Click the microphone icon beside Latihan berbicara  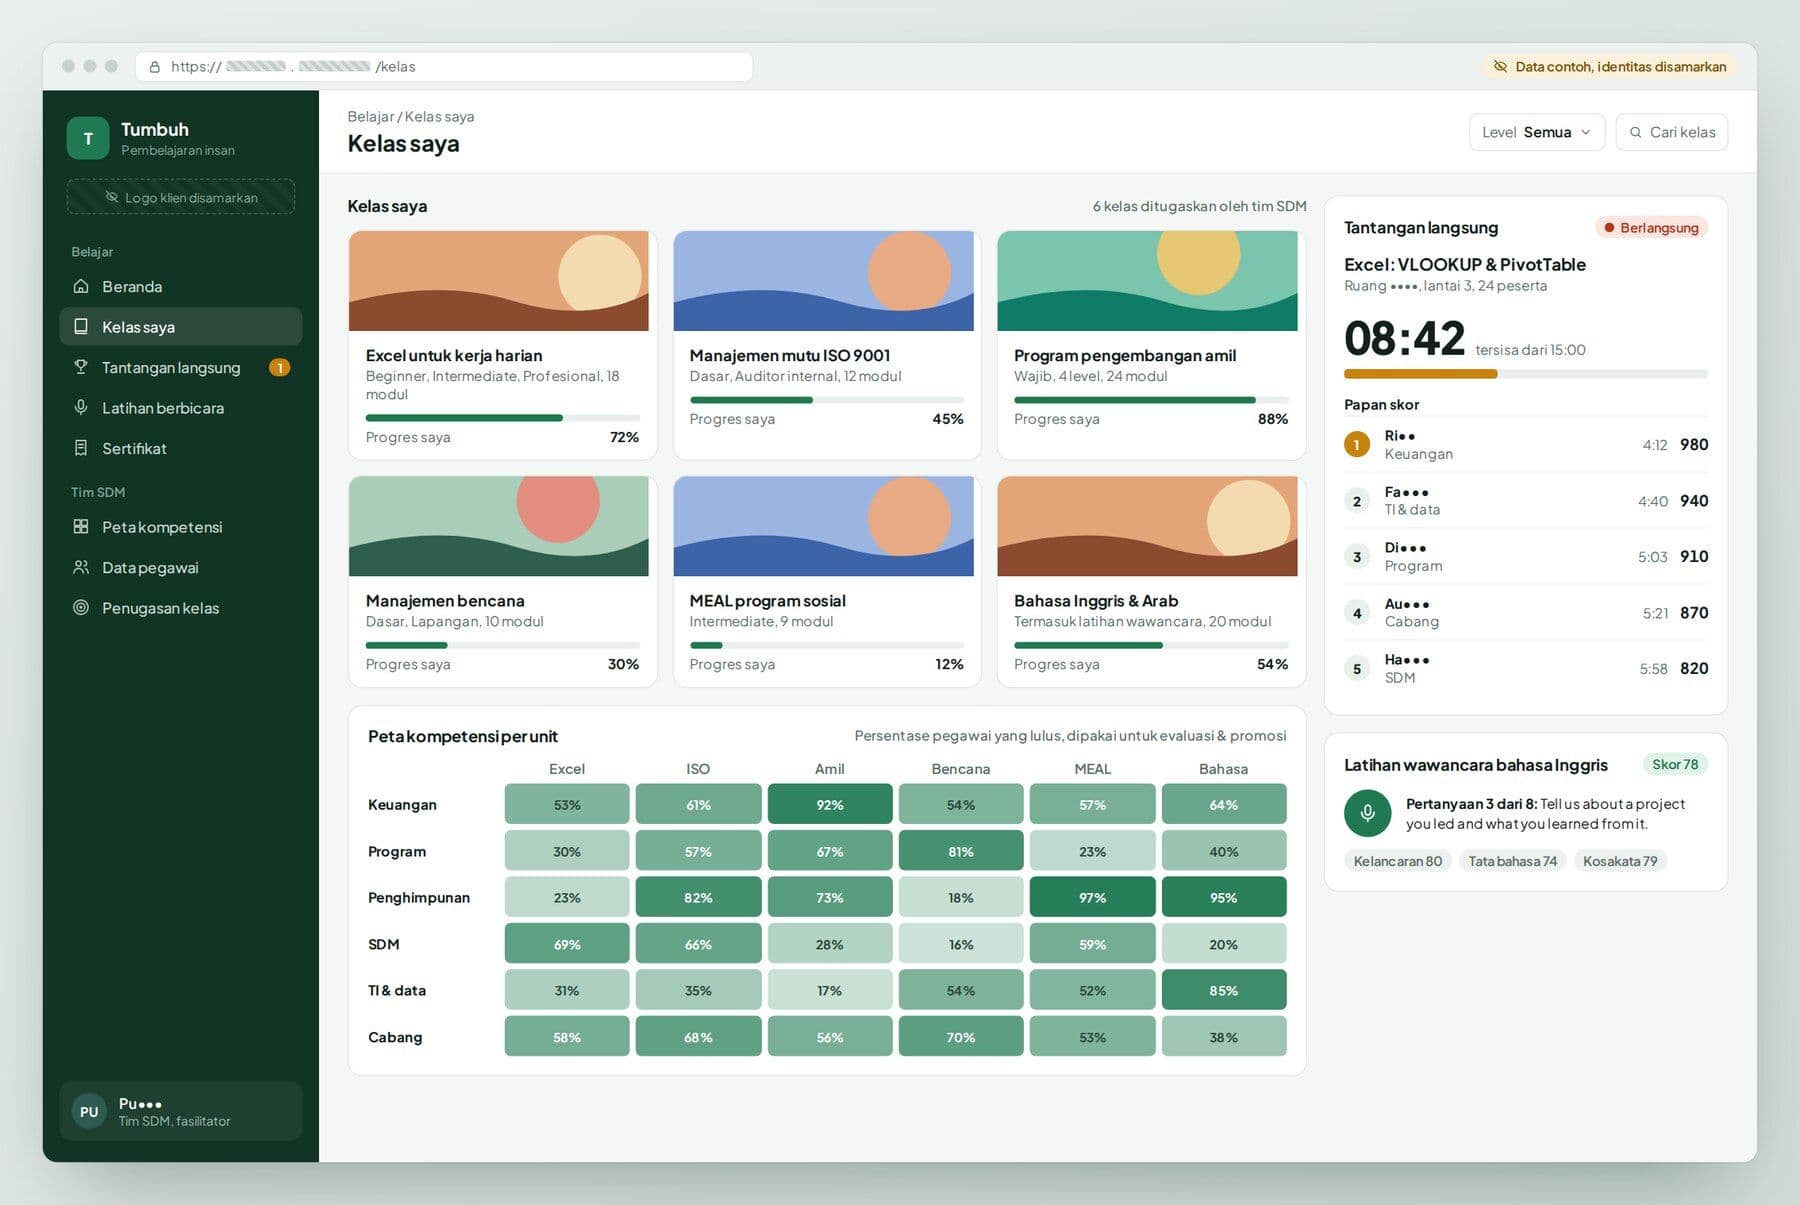pos(81,408)
